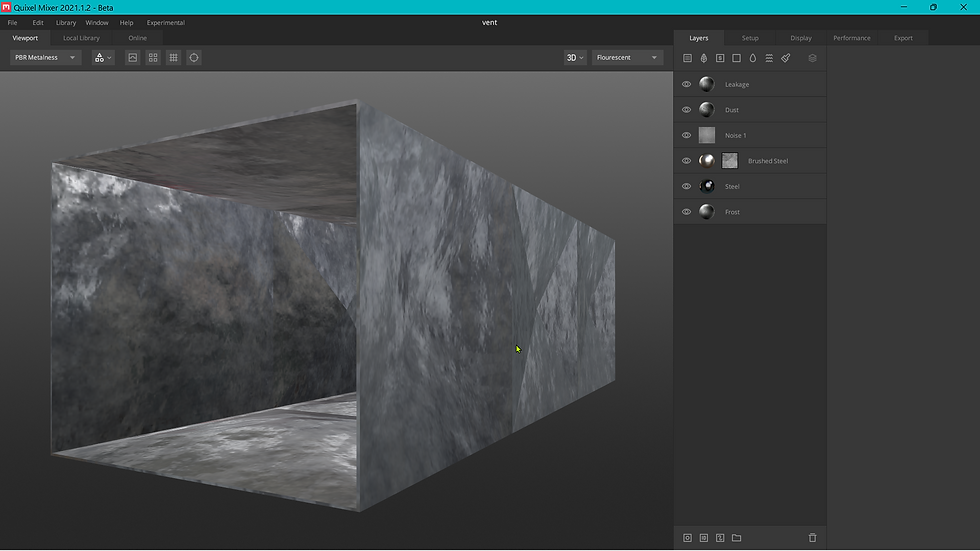Viewport: 980px width, 551px height.
Task: Hide the Leakage layer
Action: (x=686, y=85)
